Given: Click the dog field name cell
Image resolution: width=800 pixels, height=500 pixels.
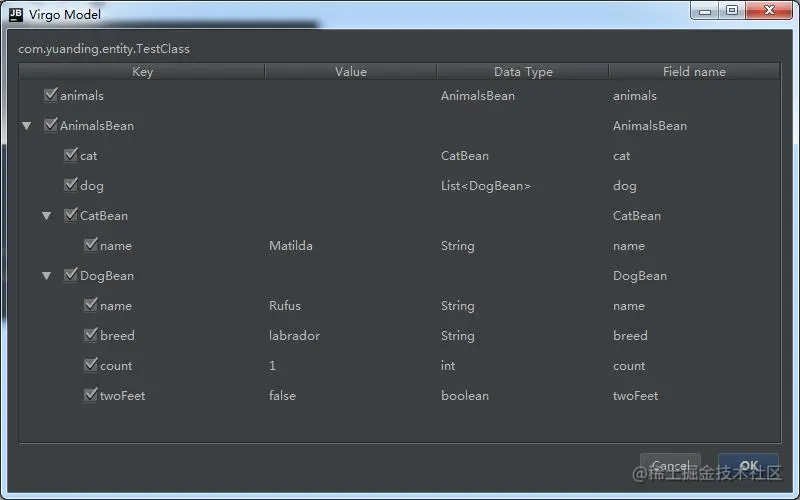Looking at the screenshot, I should [x=624, y=186].
